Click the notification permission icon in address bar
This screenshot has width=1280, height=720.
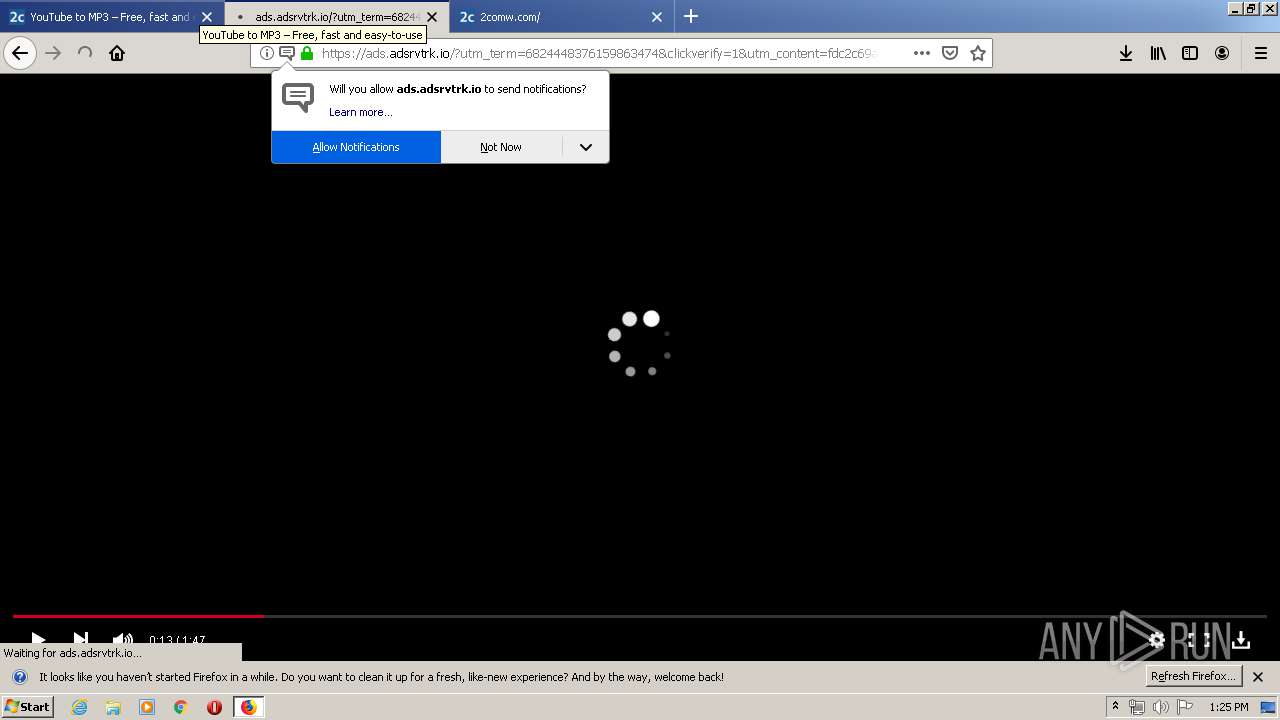(287, 53)
